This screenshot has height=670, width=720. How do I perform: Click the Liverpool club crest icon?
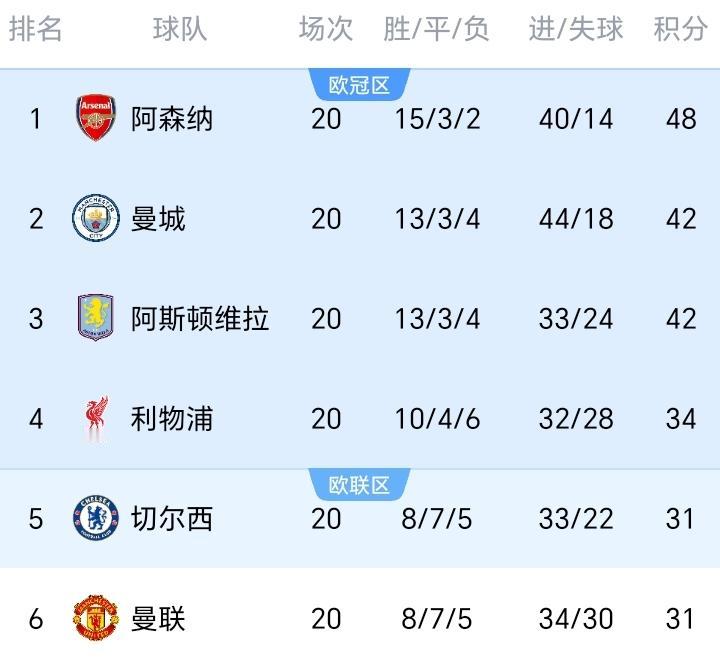pos(96,419)
